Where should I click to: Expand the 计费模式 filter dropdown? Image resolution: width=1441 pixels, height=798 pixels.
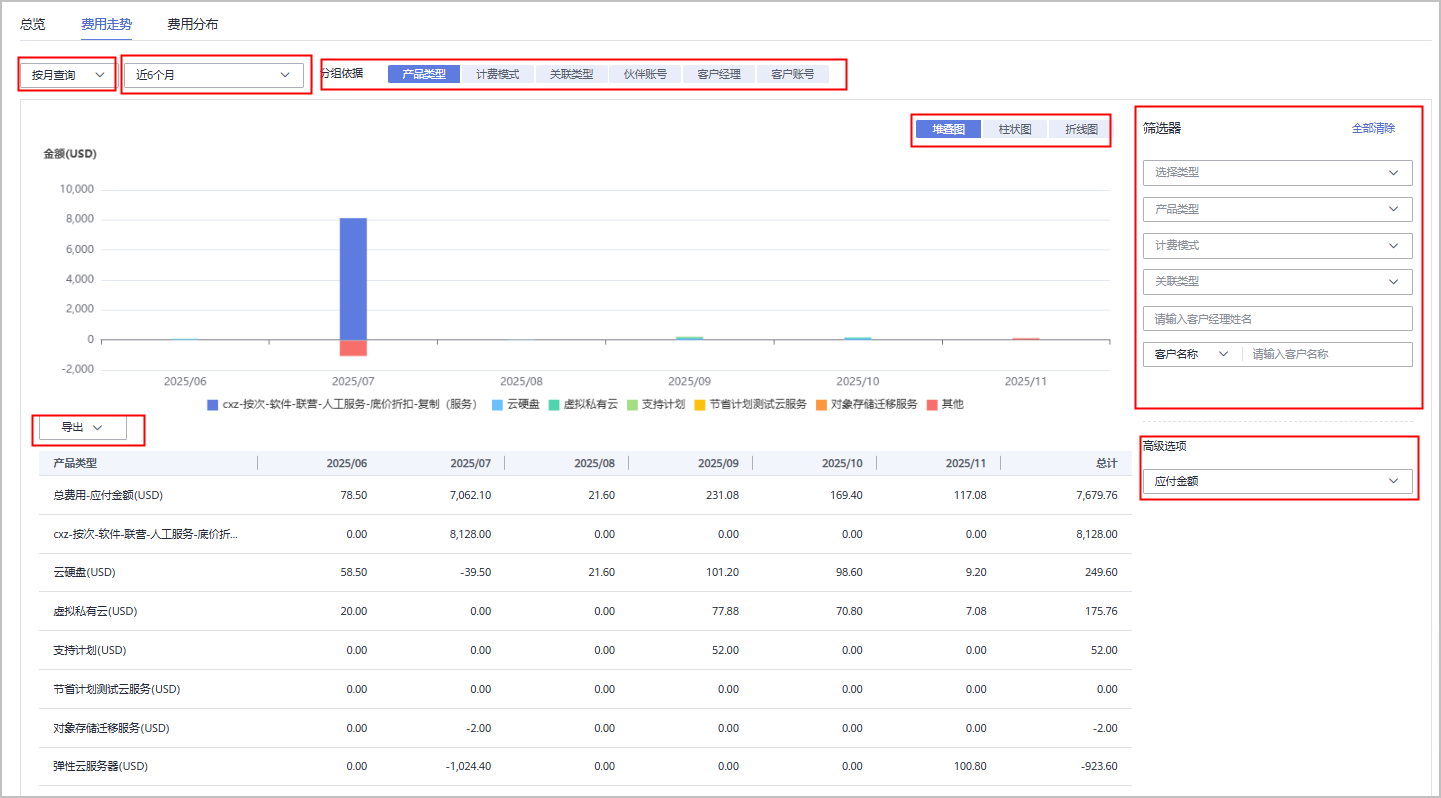(1277, 245)
